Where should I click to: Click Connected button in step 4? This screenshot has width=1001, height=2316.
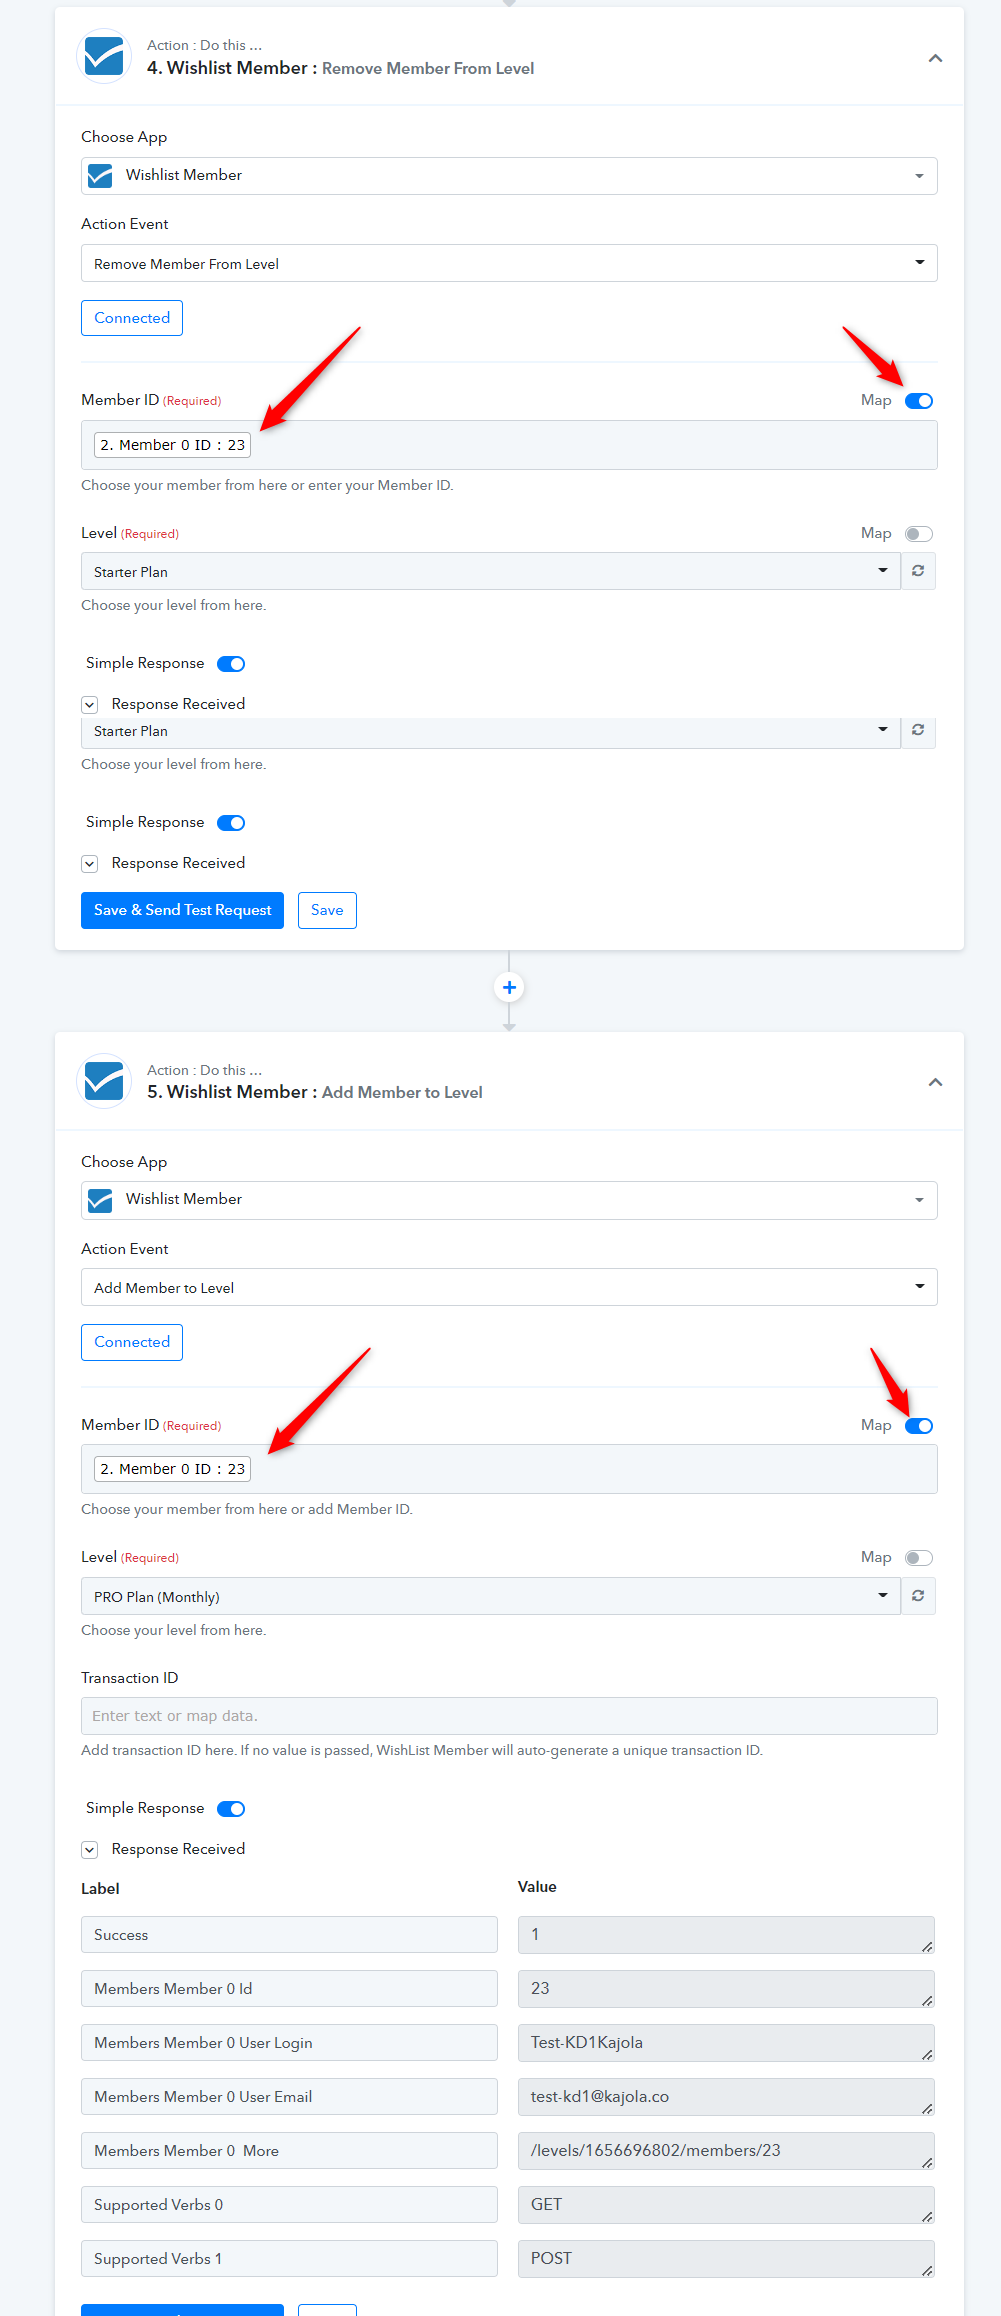[x=132, y=318]
